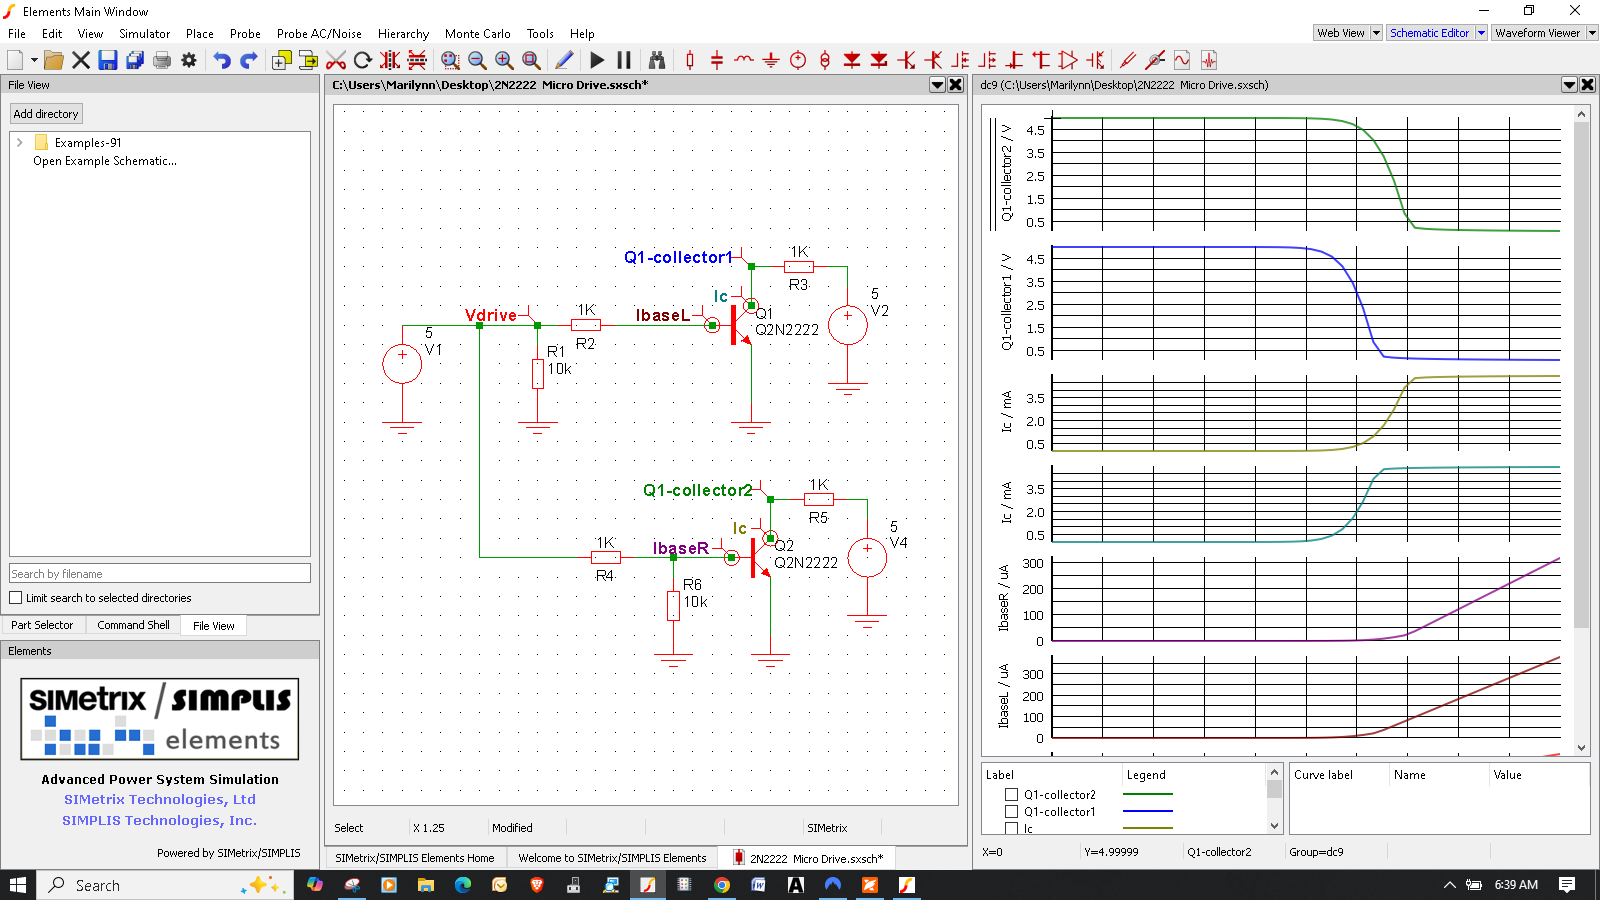This screenshot has height=900, width=1600.
Task: Click the binoculars Find icon
Action: 657,60
